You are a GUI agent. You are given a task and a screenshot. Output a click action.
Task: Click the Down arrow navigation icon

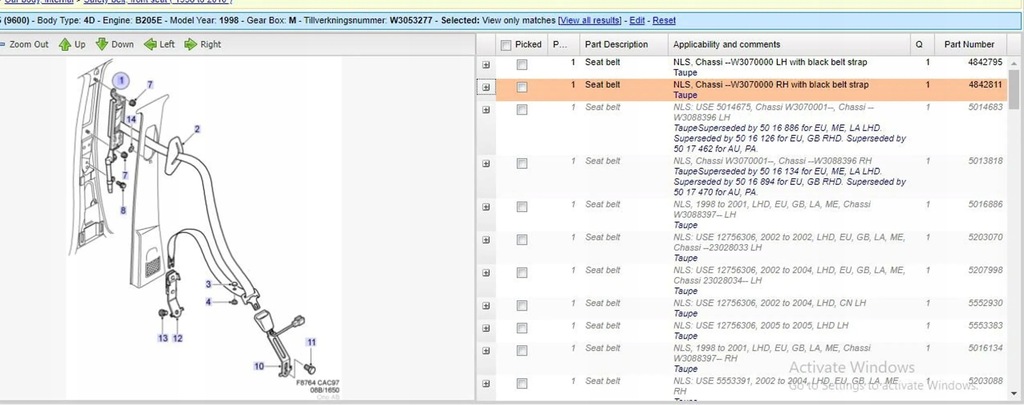pyautogui.click(x=102, y=44)
